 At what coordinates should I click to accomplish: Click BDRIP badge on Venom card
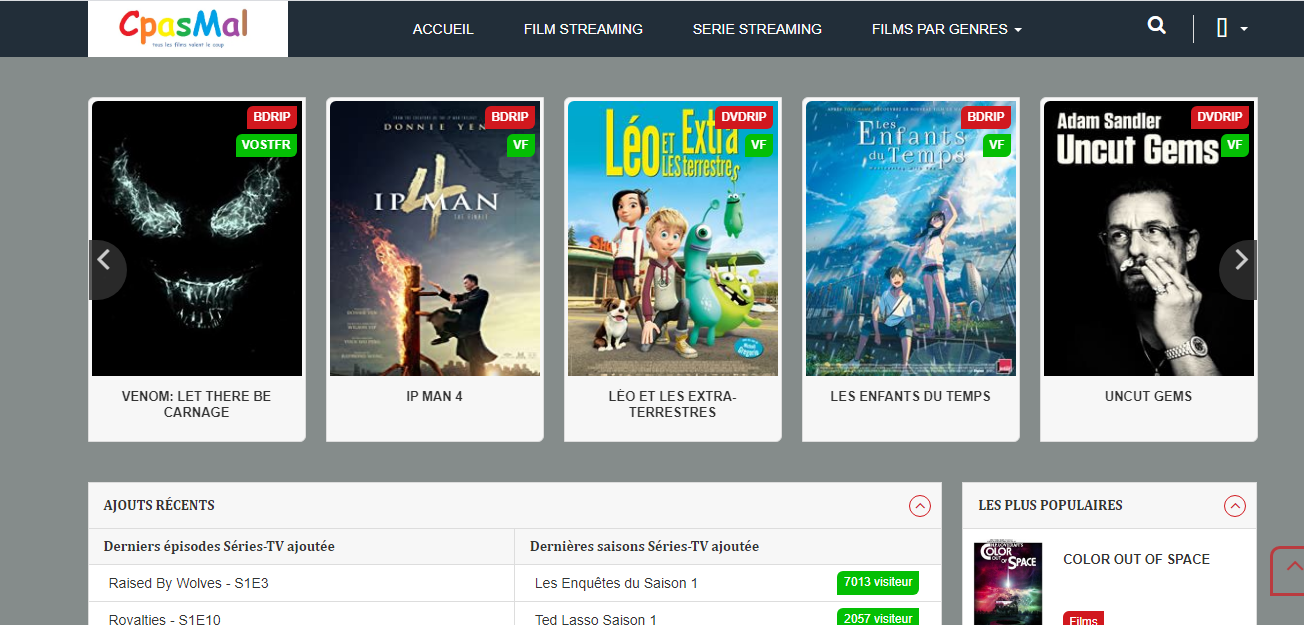click(x=272, y=117)
